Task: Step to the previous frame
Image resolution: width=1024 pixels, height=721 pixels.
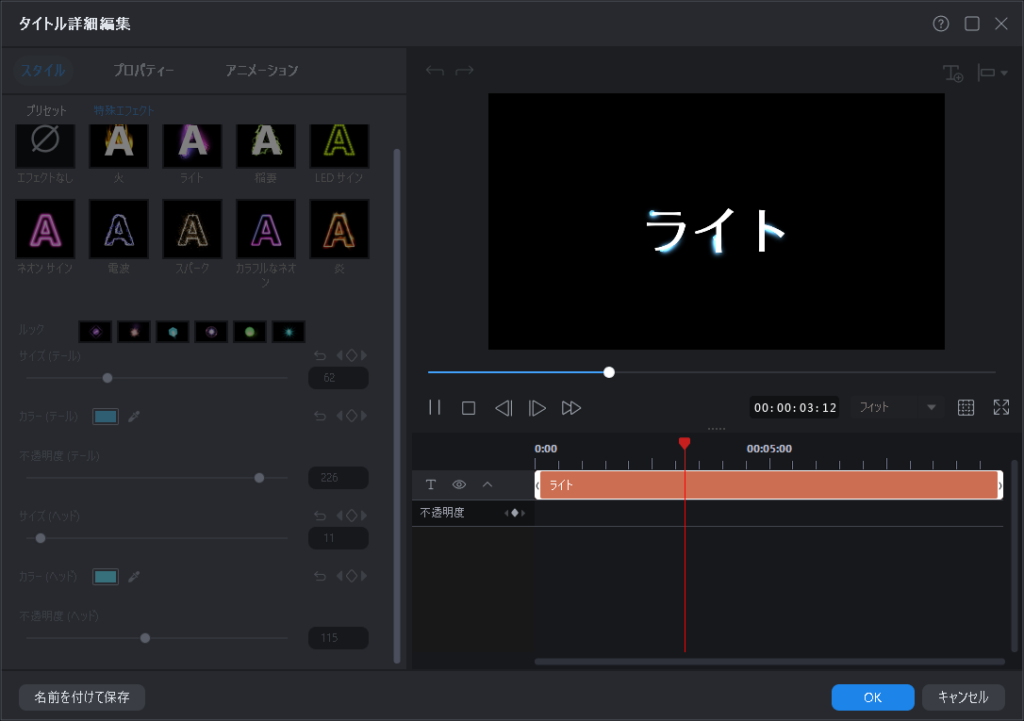Action: pyautogui.click(x=503, y=407)
